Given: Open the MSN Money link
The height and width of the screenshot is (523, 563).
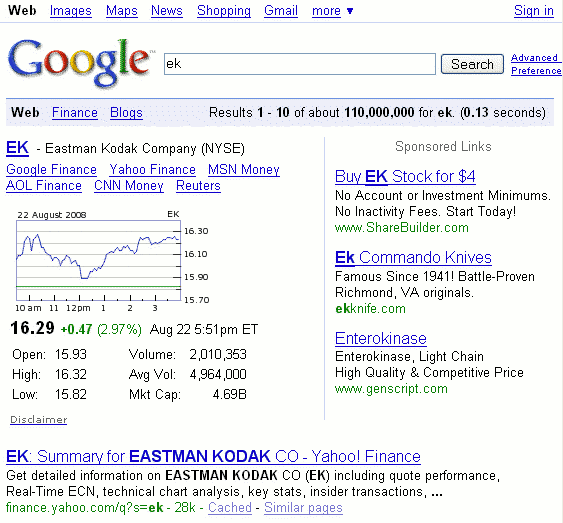Looking at the screenshot, I should [x=244, y=169].
